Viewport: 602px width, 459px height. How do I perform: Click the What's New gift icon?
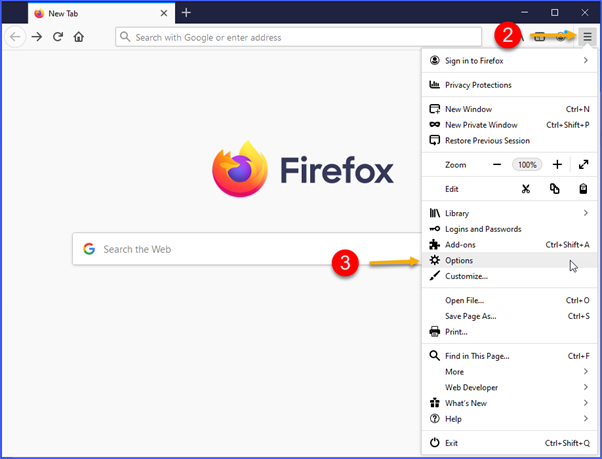click(435, 403)
